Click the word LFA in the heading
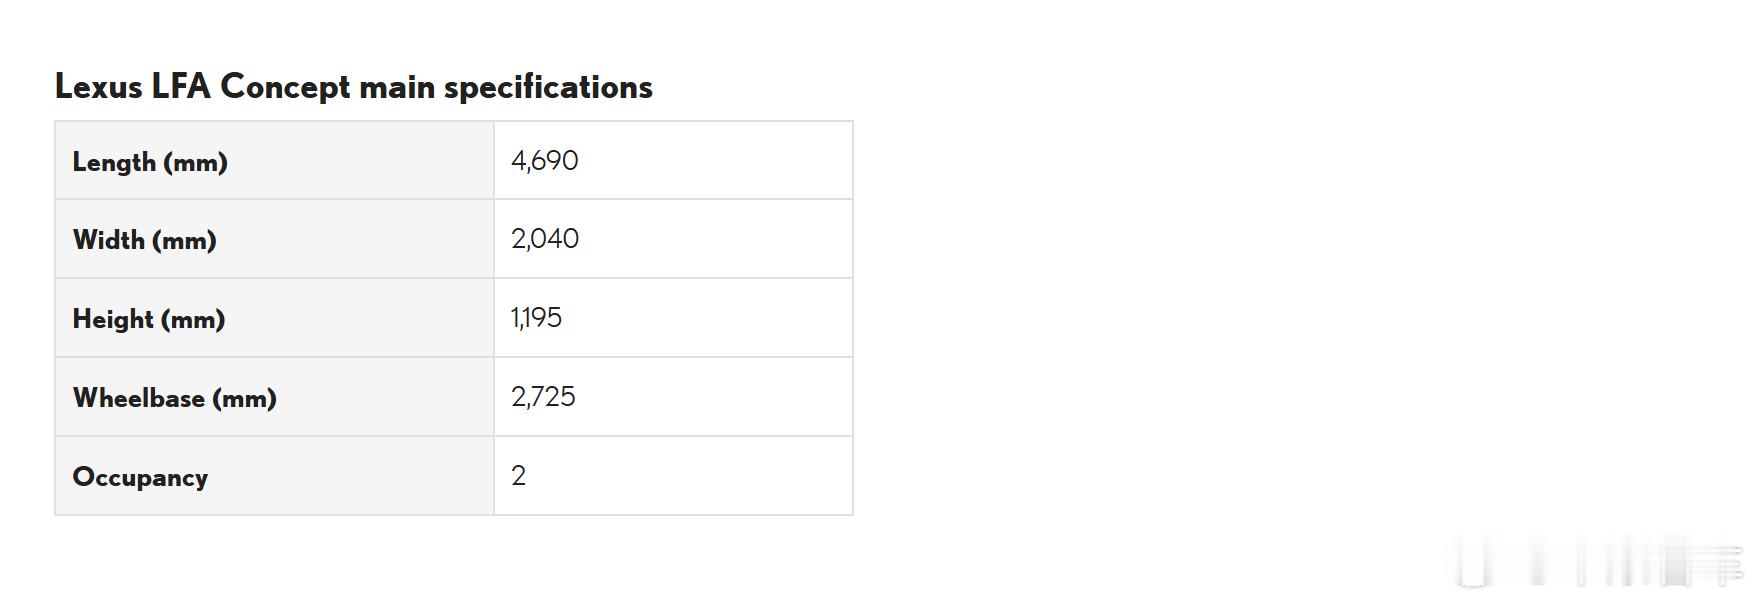The height and width of the screenshot is (605, 1759). point(181,87)
